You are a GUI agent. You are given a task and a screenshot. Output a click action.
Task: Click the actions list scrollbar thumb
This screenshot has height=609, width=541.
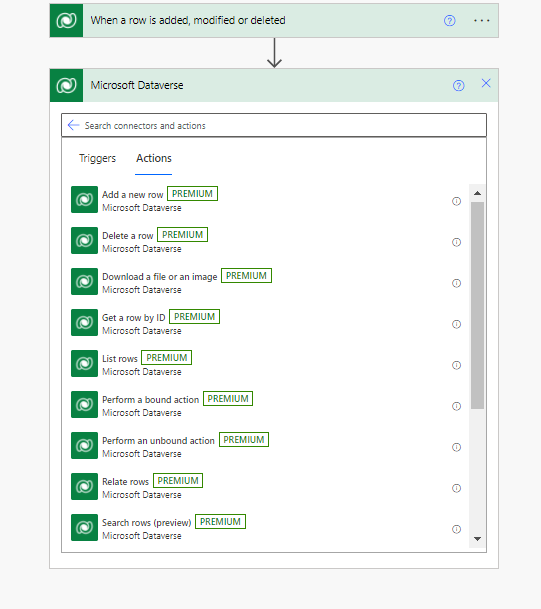click(x=477, y=305)
